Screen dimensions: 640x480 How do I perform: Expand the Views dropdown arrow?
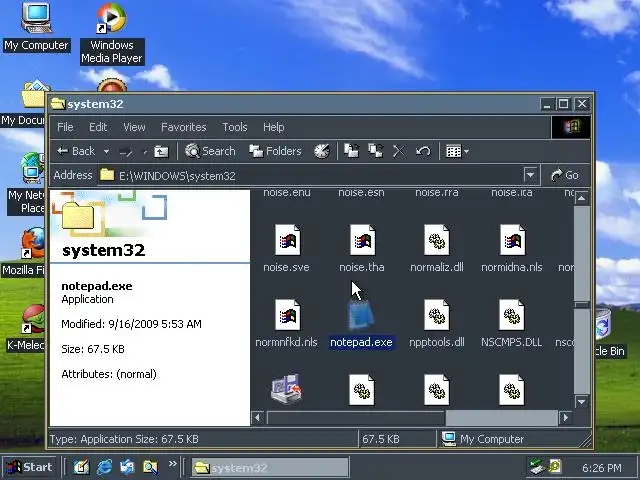467,152
